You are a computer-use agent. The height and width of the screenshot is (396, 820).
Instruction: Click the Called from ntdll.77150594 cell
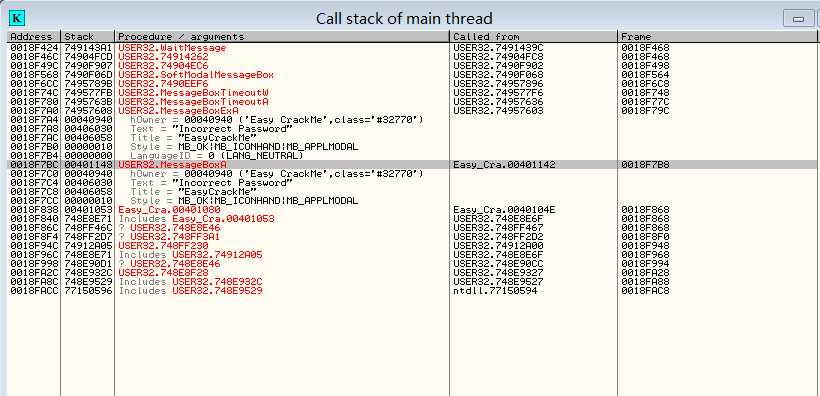495,291
